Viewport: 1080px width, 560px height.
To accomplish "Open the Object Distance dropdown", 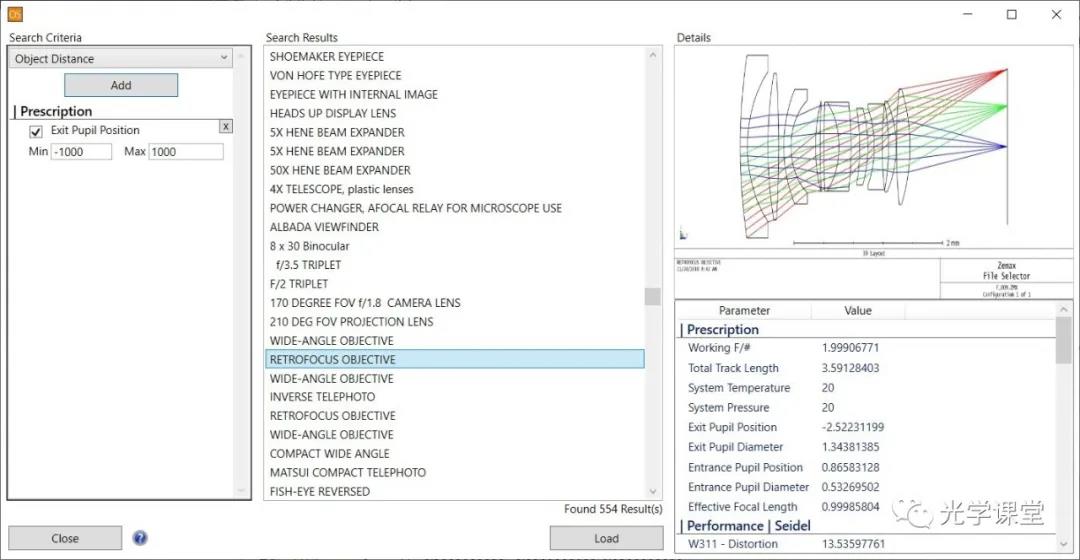I will (x=120, y=59).
